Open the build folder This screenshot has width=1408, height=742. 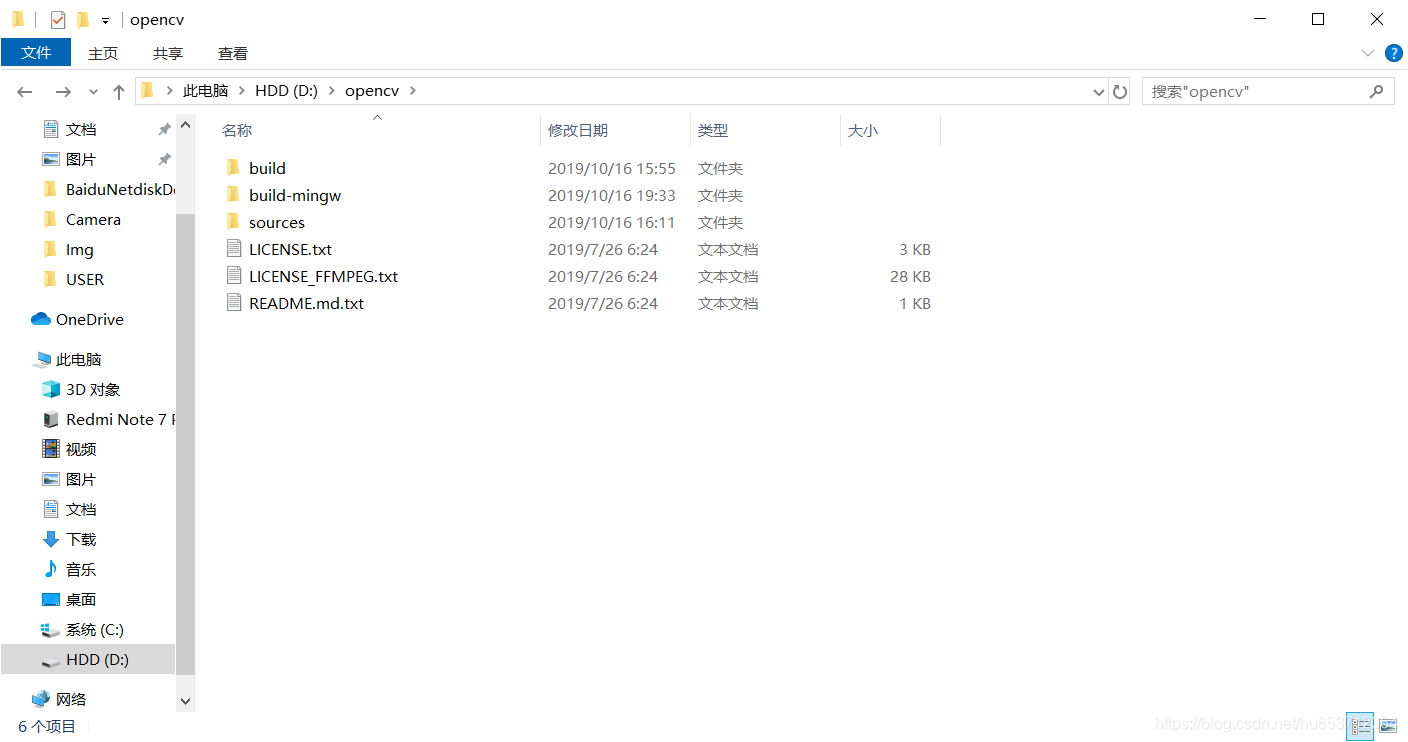[267, 167]
